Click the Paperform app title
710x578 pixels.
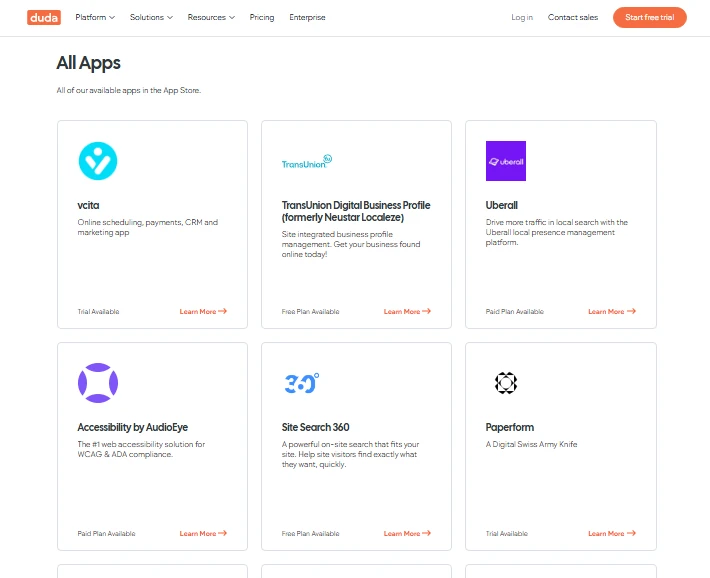(510, 427)
